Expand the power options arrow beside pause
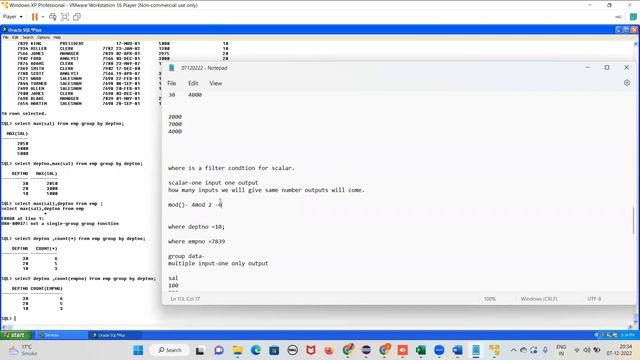640x360 pixels. tap(43, 17)
